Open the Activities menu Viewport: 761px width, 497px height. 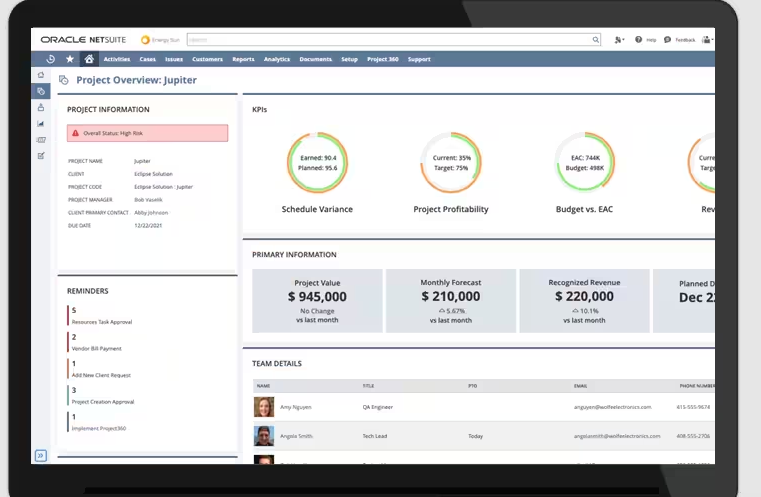tap(117, 59)
